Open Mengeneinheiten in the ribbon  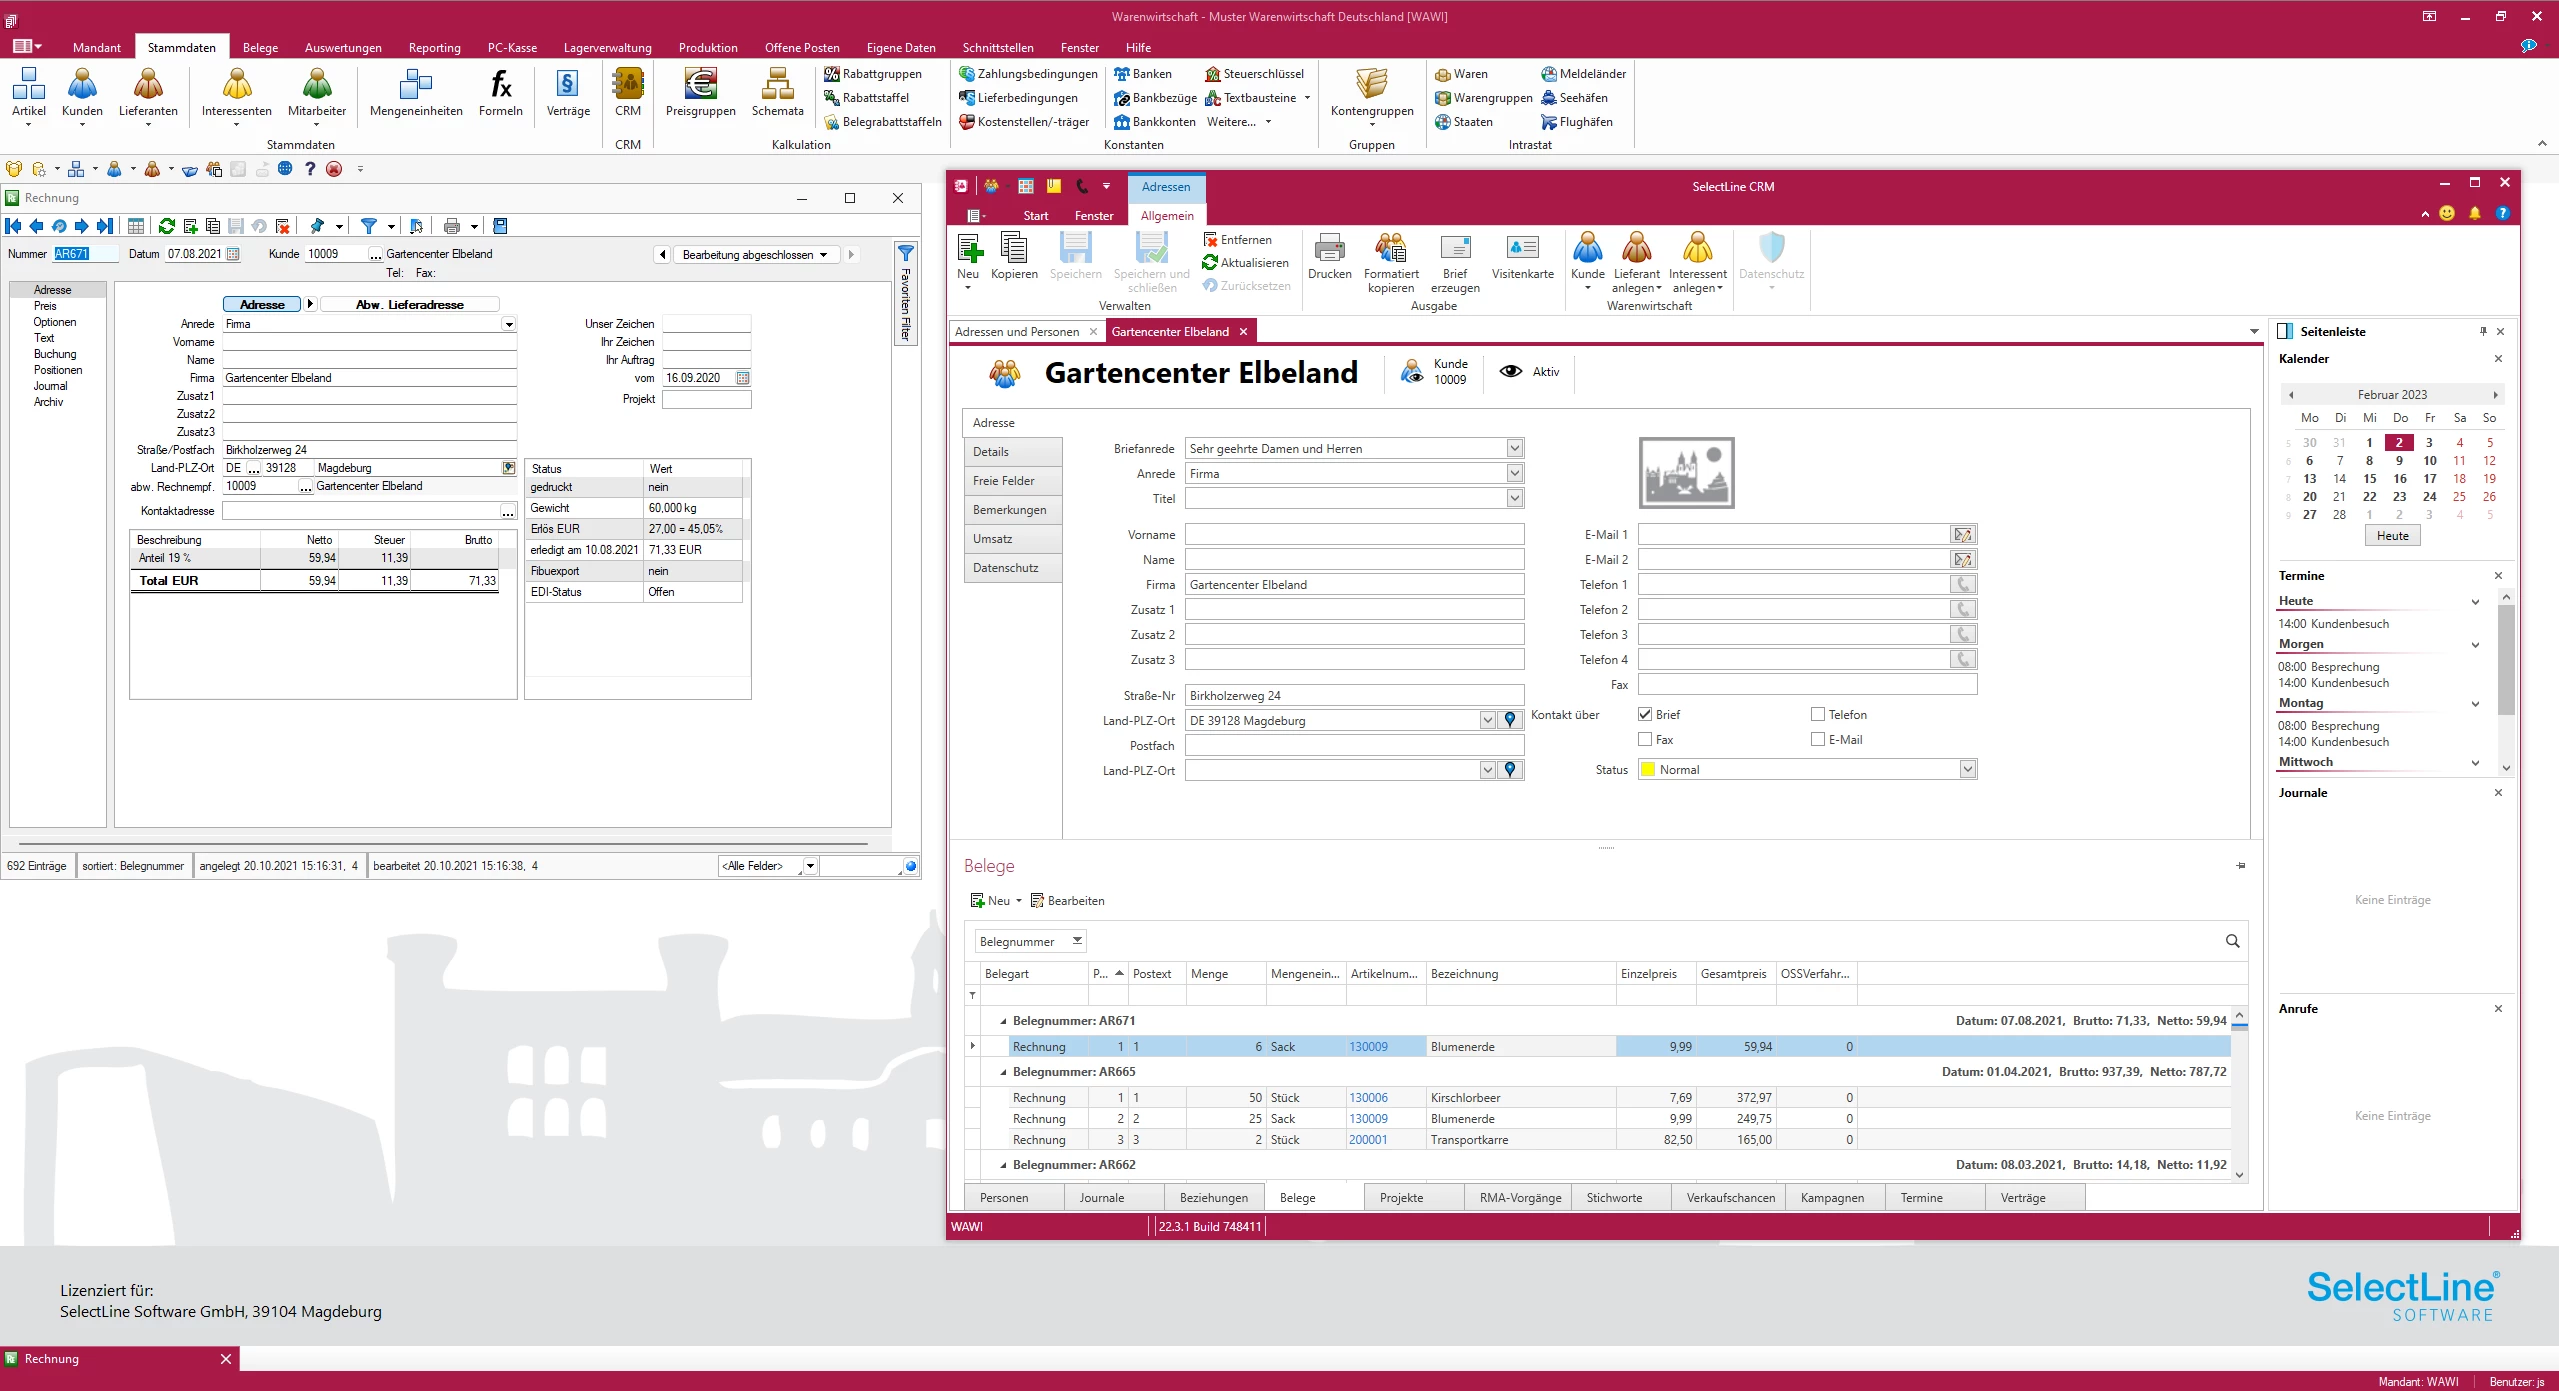[x=416, y=93]
